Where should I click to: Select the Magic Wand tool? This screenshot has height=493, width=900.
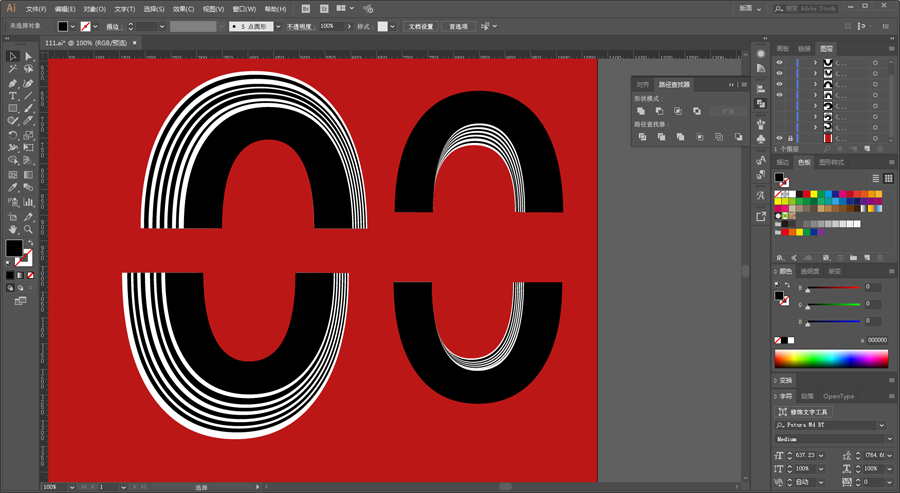click(x=13, y=69)
